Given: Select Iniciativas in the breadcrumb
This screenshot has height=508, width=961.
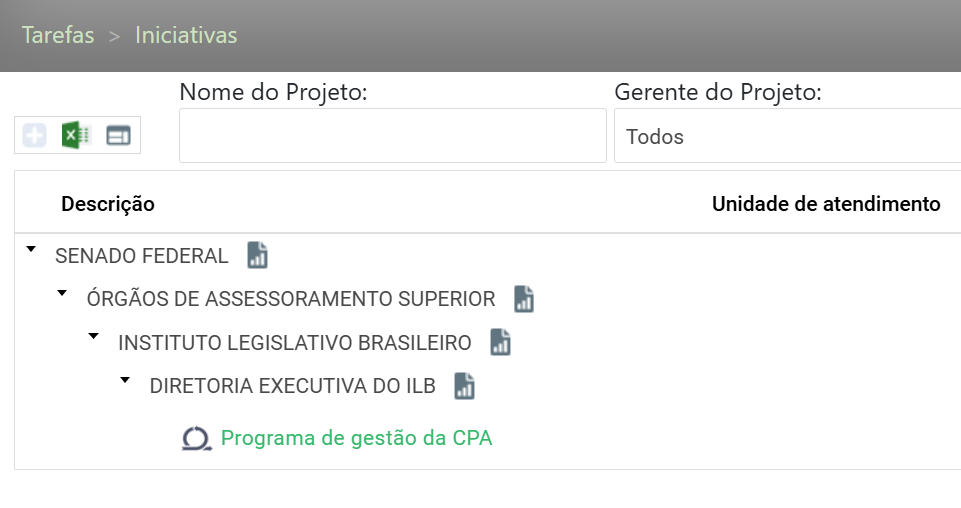Looking at the screenshot, I should pos(186,36).
